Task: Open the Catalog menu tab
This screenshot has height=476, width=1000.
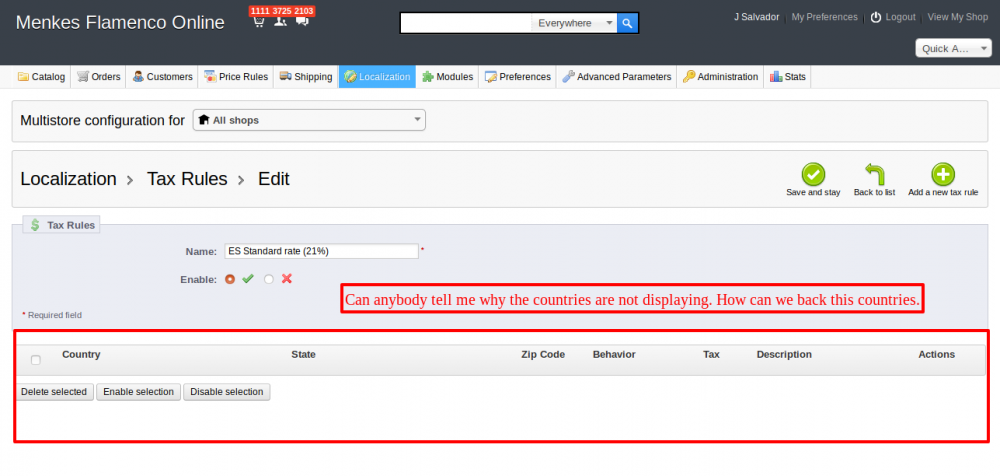Action: pyautogui.click(x=41, y=77)
